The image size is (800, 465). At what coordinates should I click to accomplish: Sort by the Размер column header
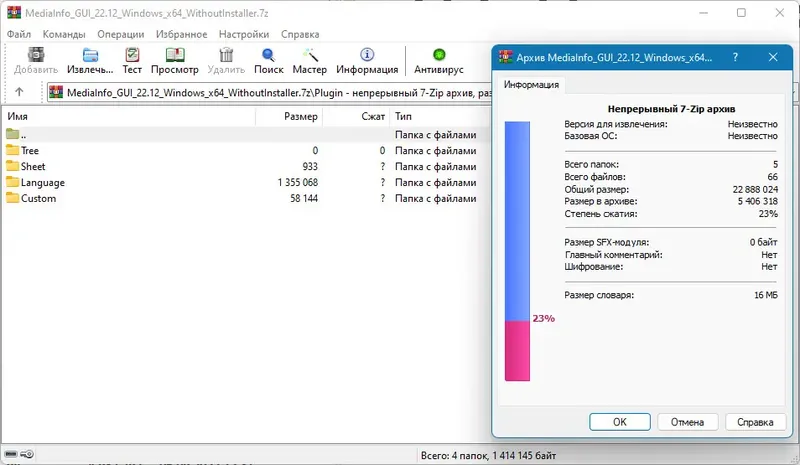pyautogui.click(x=289, y=116)
